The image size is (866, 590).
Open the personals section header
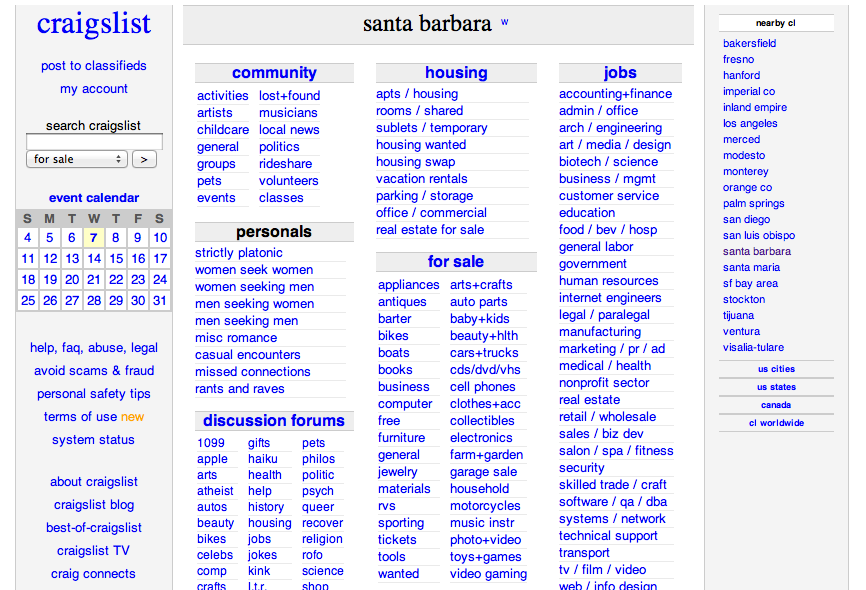point(274,231)
